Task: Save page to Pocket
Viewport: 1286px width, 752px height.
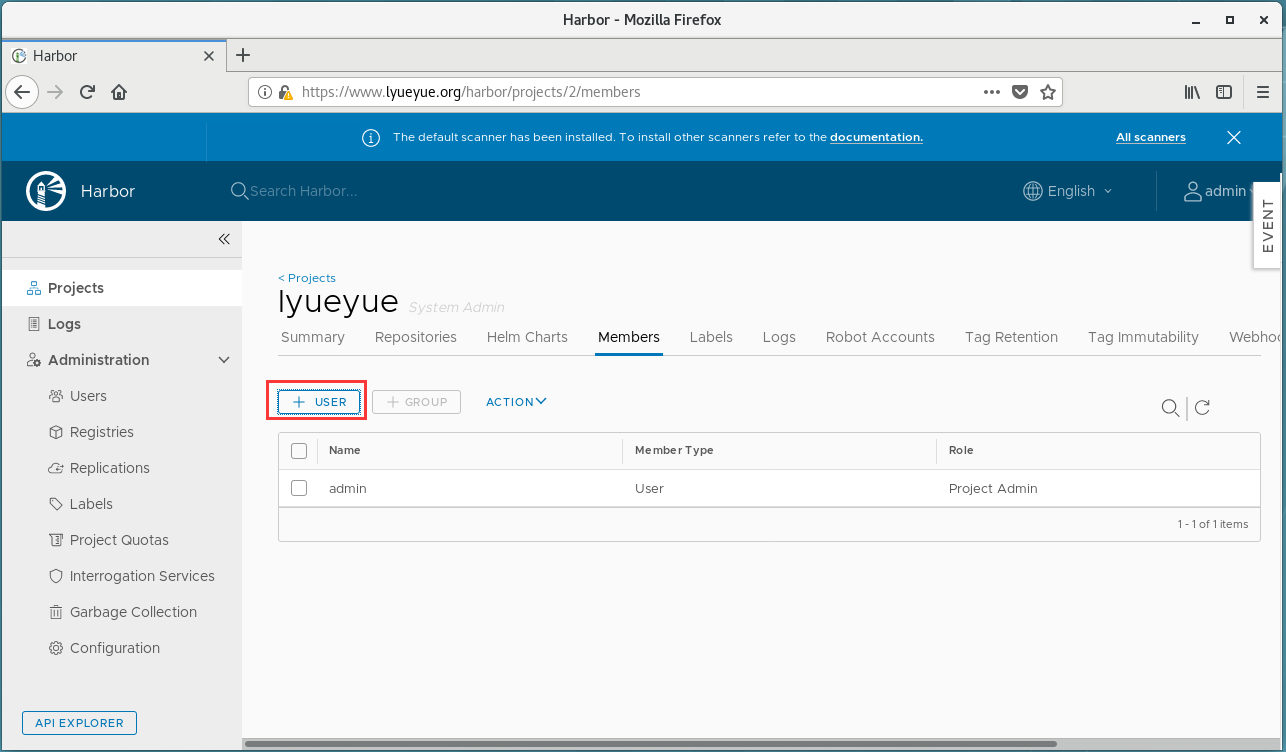Action: 1020,92
